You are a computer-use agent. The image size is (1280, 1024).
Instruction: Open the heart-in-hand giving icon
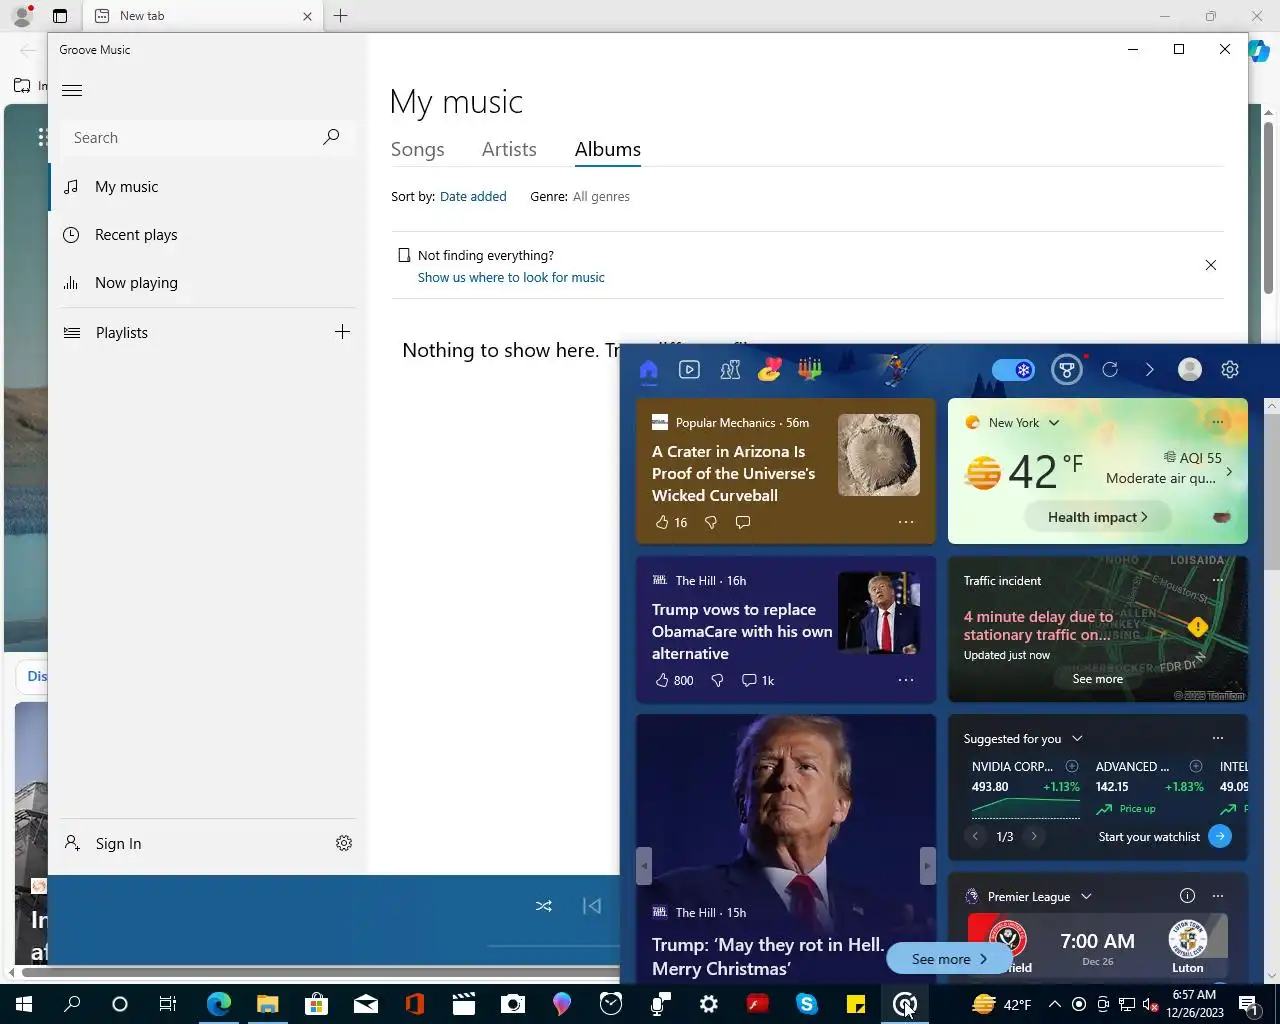[x=769, y=370]
